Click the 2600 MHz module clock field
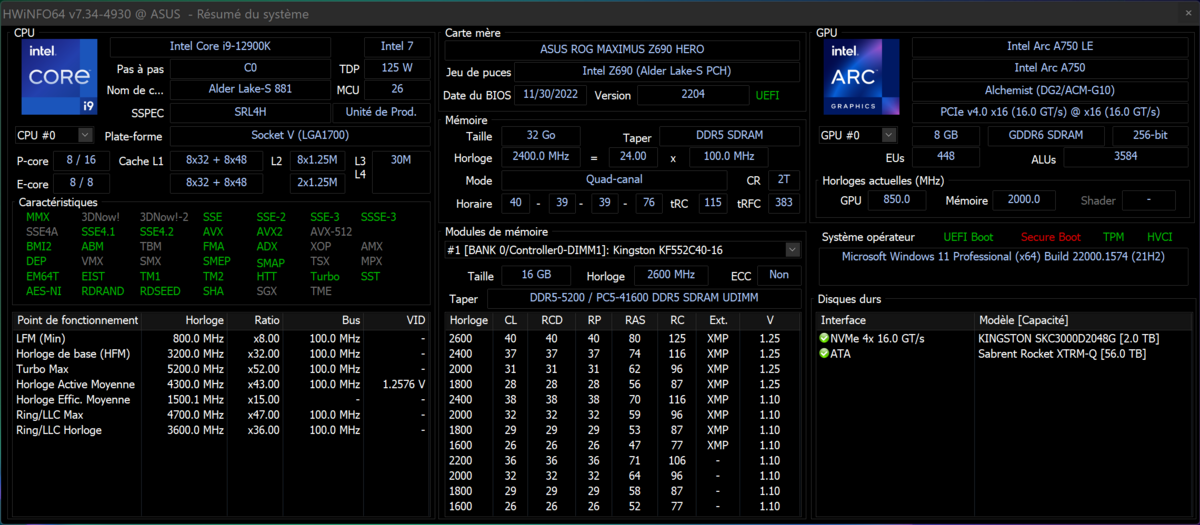1200x525 pixels. tap(670, 275)
